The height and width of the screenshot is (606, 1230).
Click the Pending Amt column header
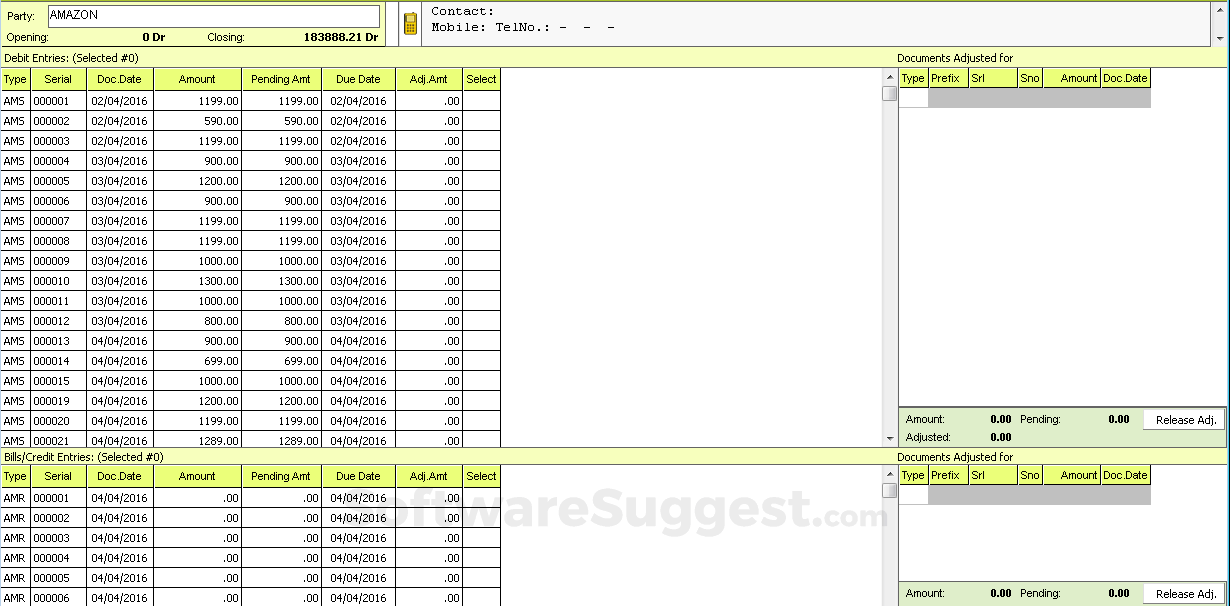[x=280, y=79]
